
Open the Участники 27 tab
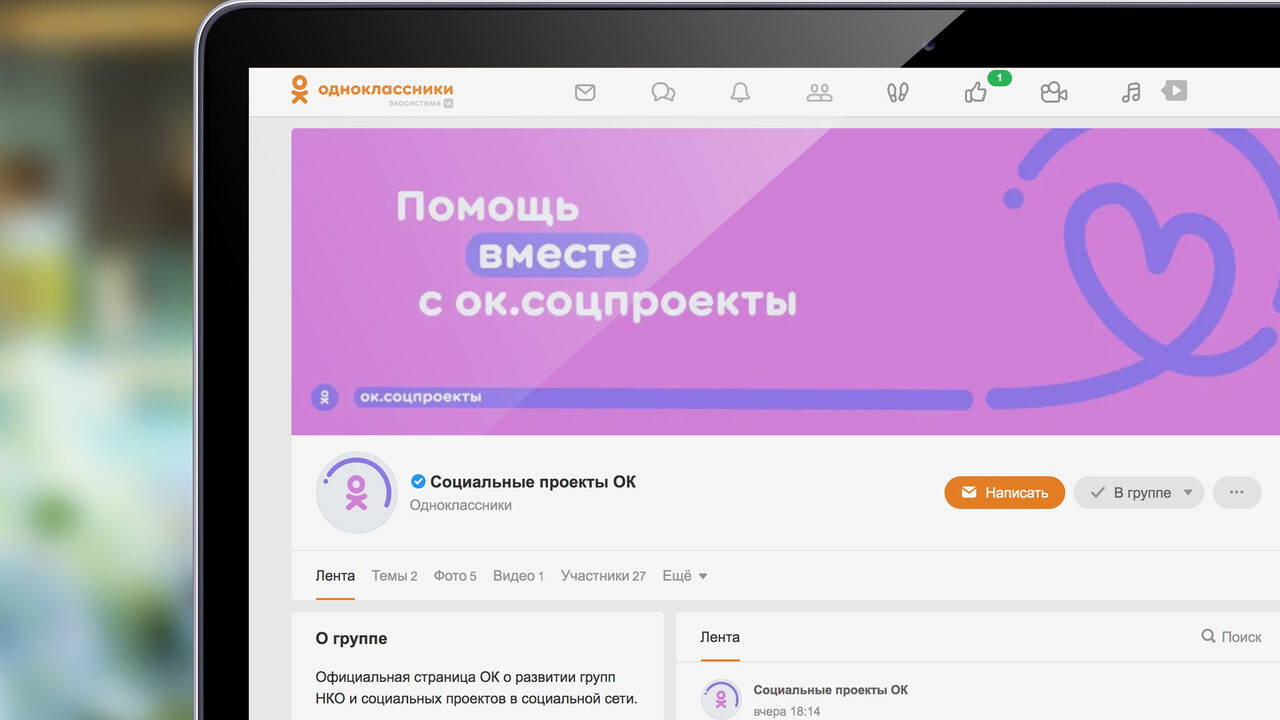(x=603, y=576)
